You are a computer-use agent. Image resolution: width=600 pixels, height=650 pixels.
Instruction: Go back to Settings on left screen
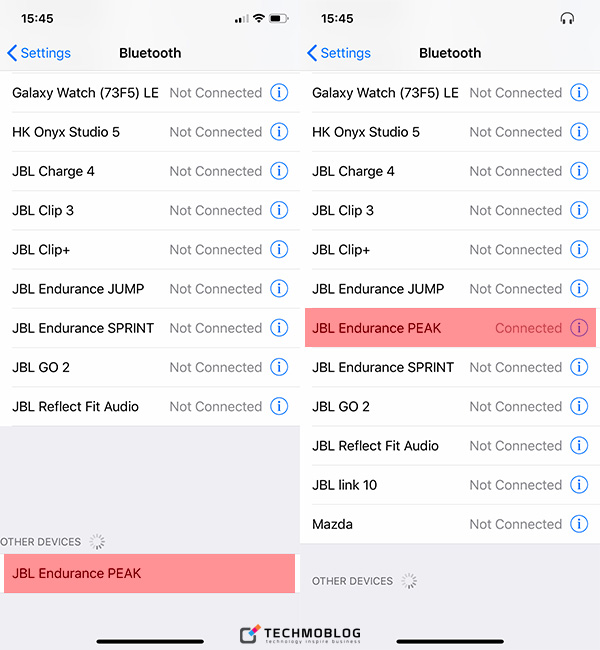point(39,53)
